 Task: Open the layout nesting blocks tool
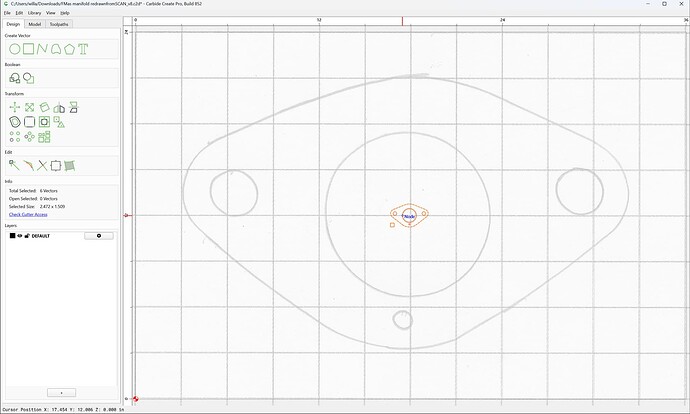tap(44, 137)
